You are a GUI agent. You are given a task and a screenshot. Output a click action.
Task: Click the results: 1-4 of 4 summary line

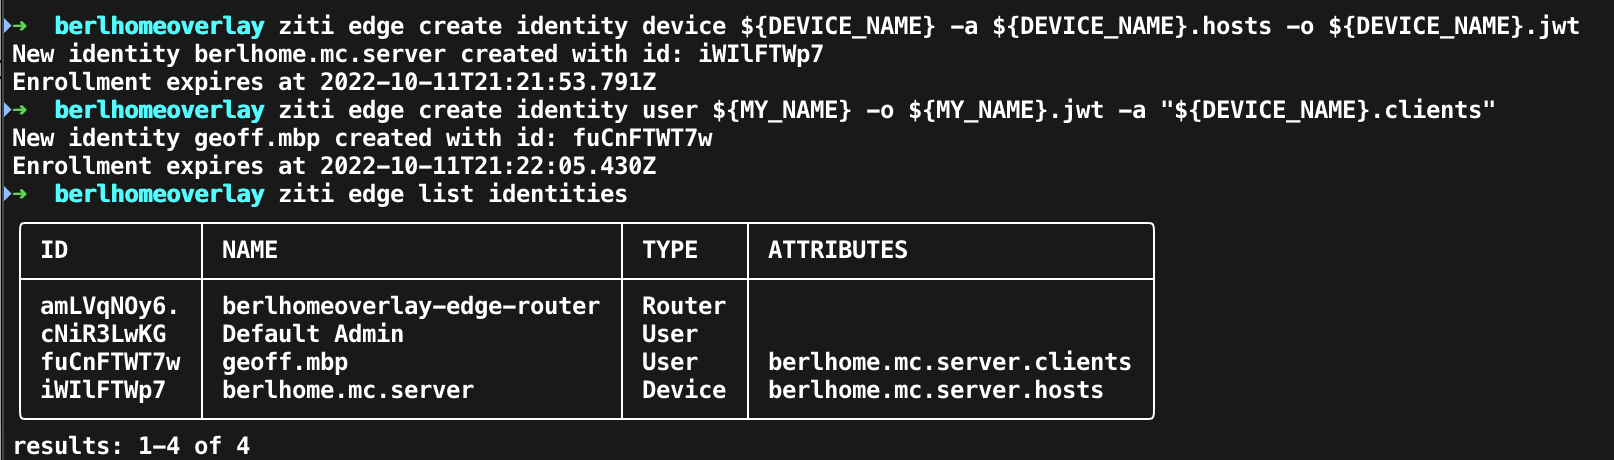coord(131,446)
